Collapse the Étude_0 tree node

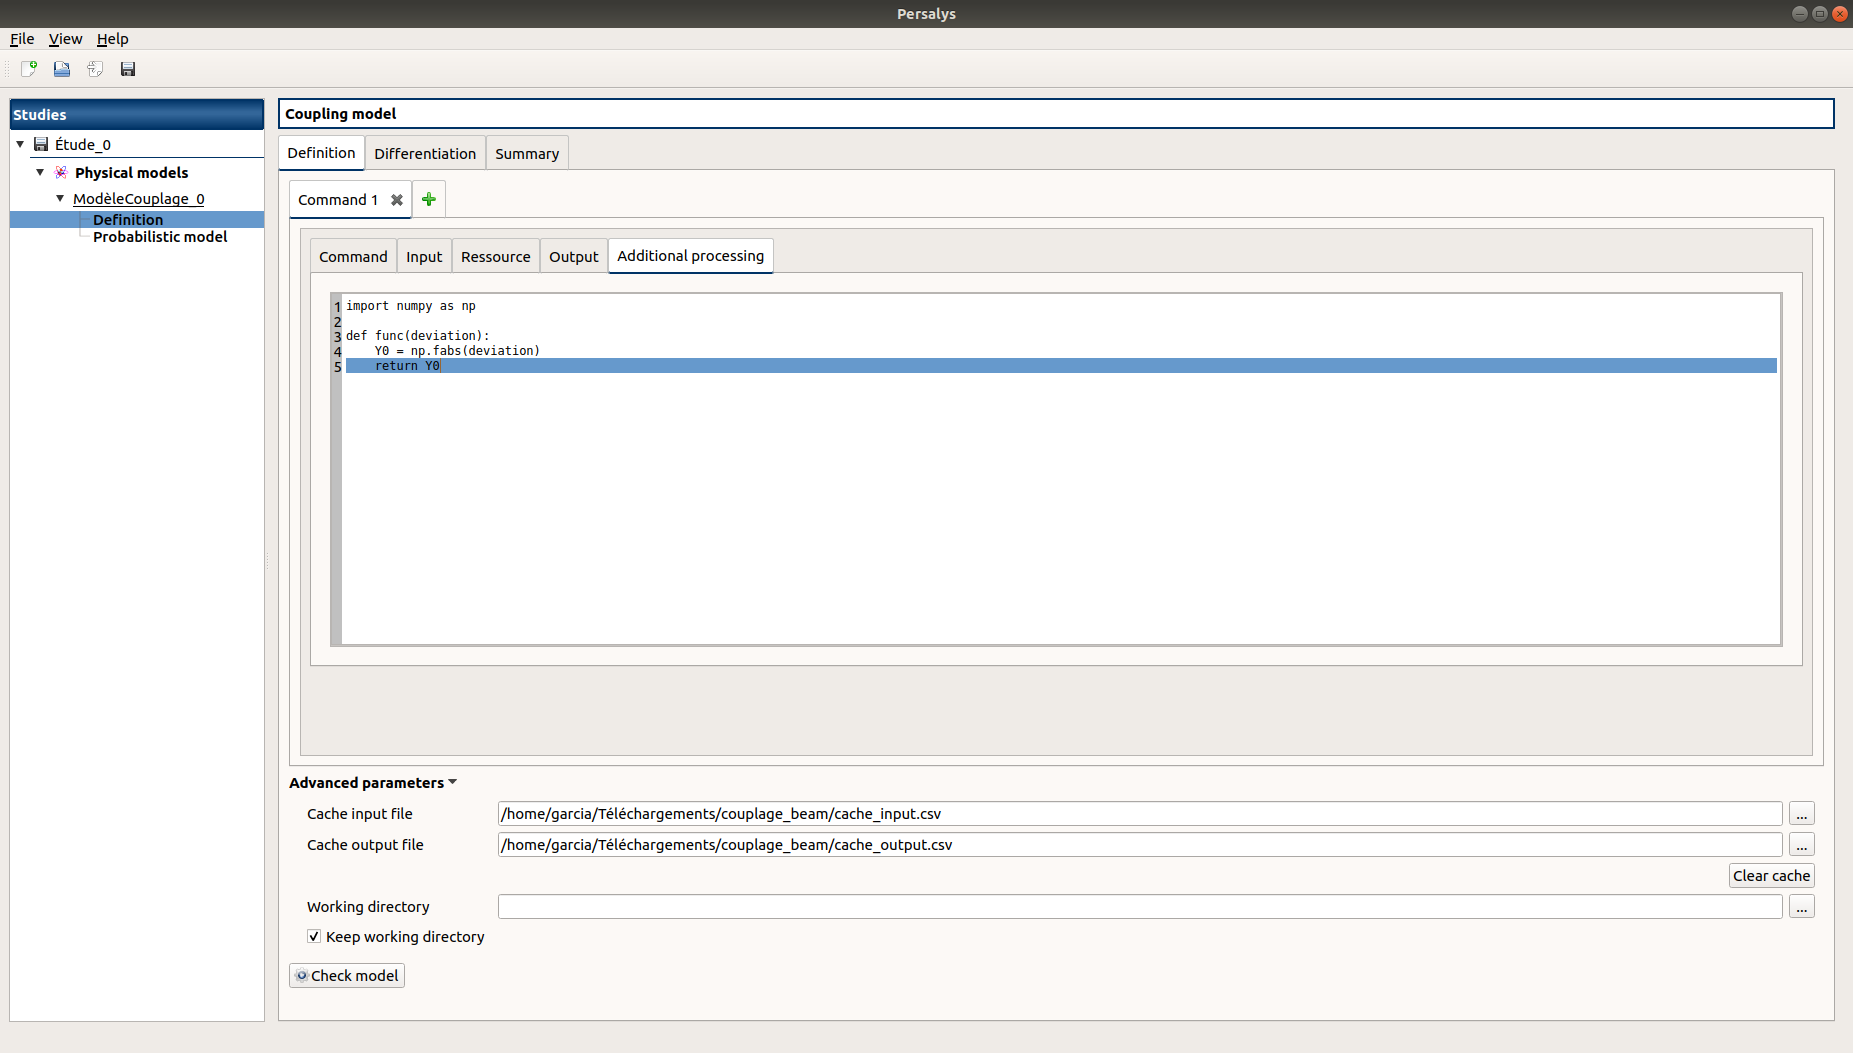click(20, 144)
